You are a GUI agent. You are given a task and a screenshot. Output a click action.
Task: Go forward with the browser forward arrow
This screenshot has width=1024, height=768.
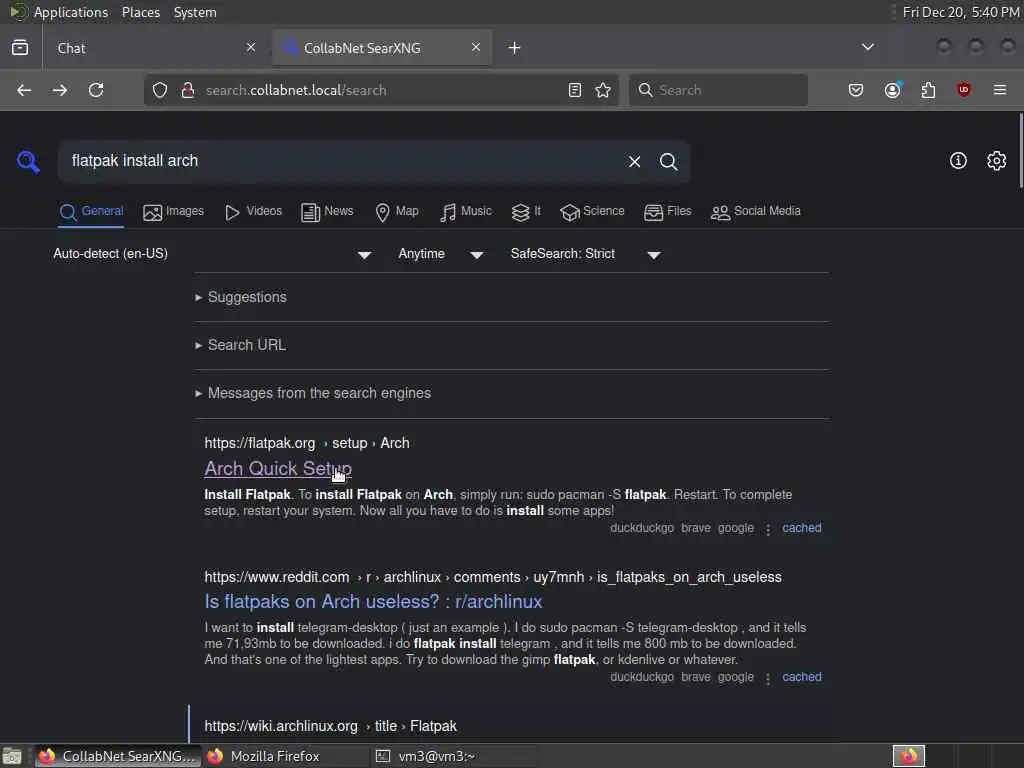60,90
